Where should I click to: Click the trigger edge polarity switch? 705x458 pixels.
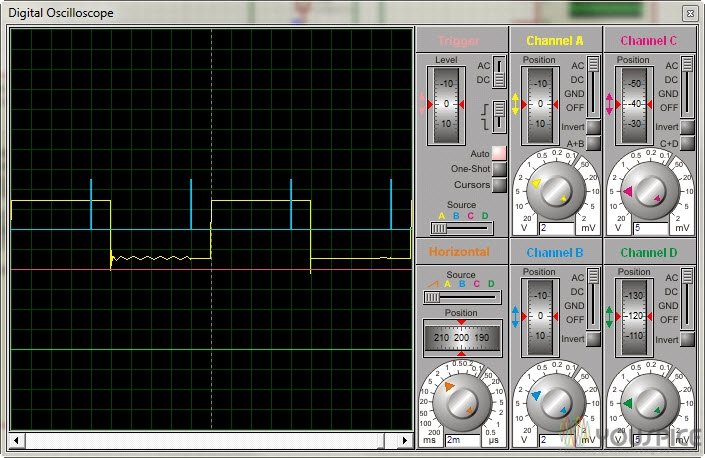click(499, 116)
